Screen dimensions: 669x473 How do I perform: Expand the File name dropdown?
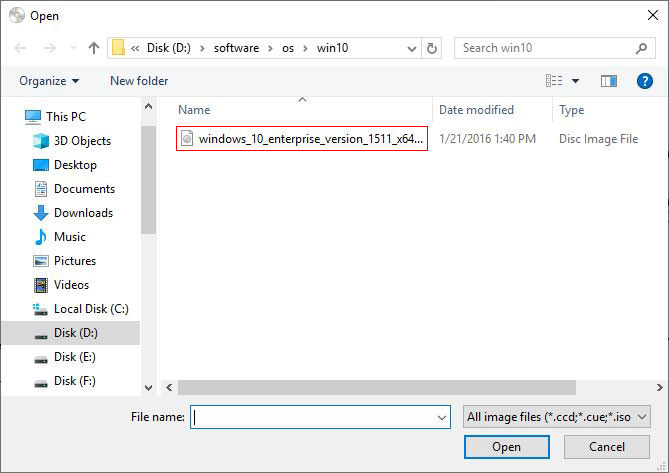click(442, 418)
